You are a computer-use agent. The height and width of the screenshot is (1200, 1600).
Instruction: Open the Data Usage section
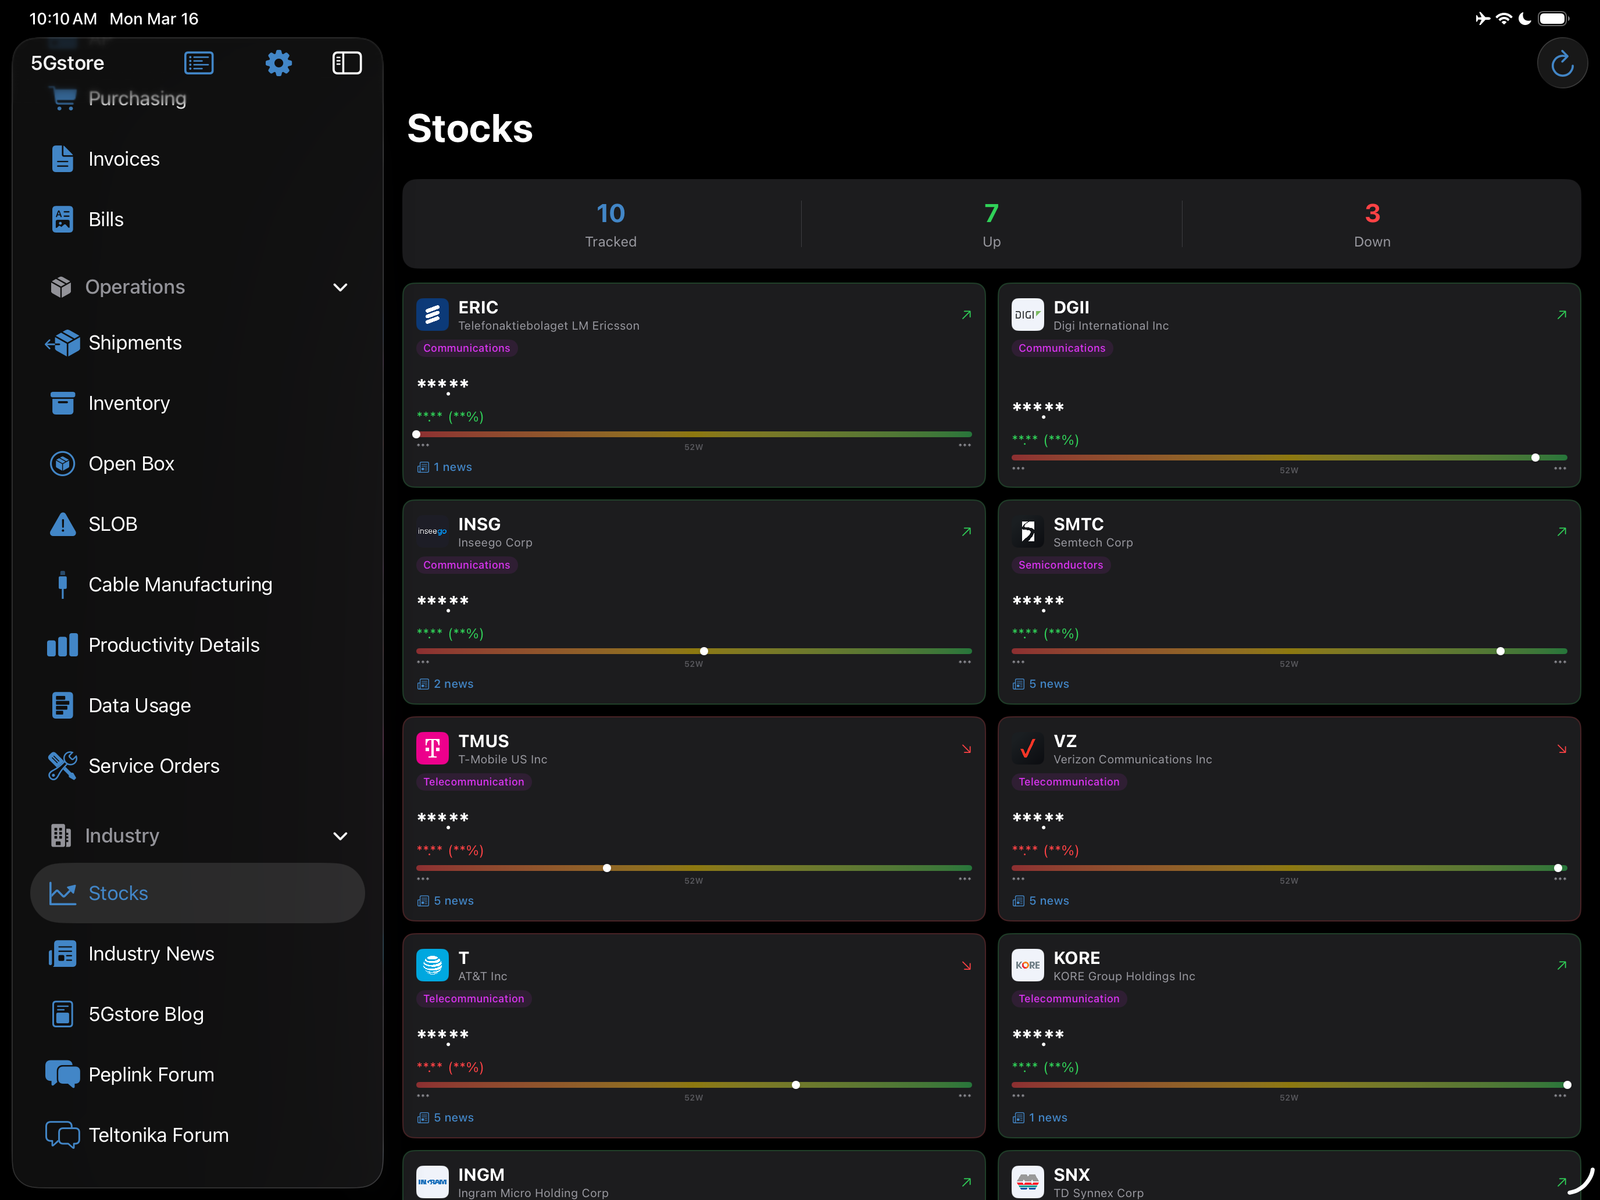[x=139, y=704]
